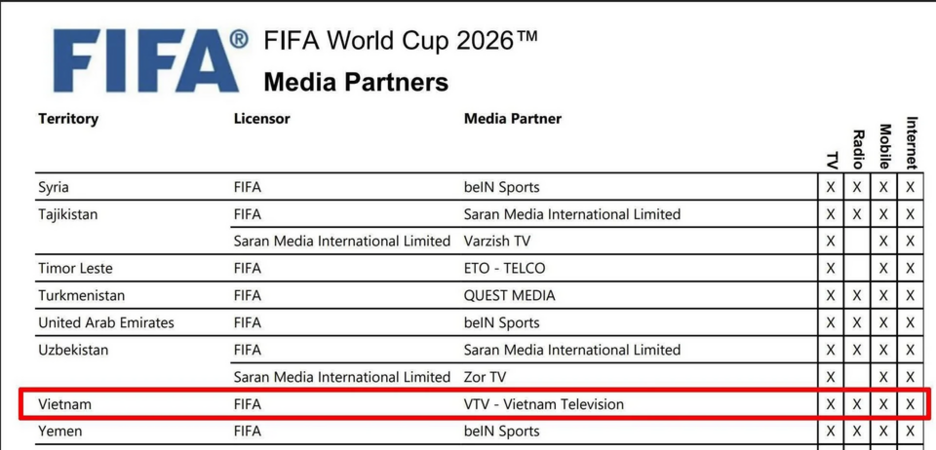Image resolution: width=936 pixels, height=450 pixels.
Task: Click the Media Partner column header
Action: point(512,119)
